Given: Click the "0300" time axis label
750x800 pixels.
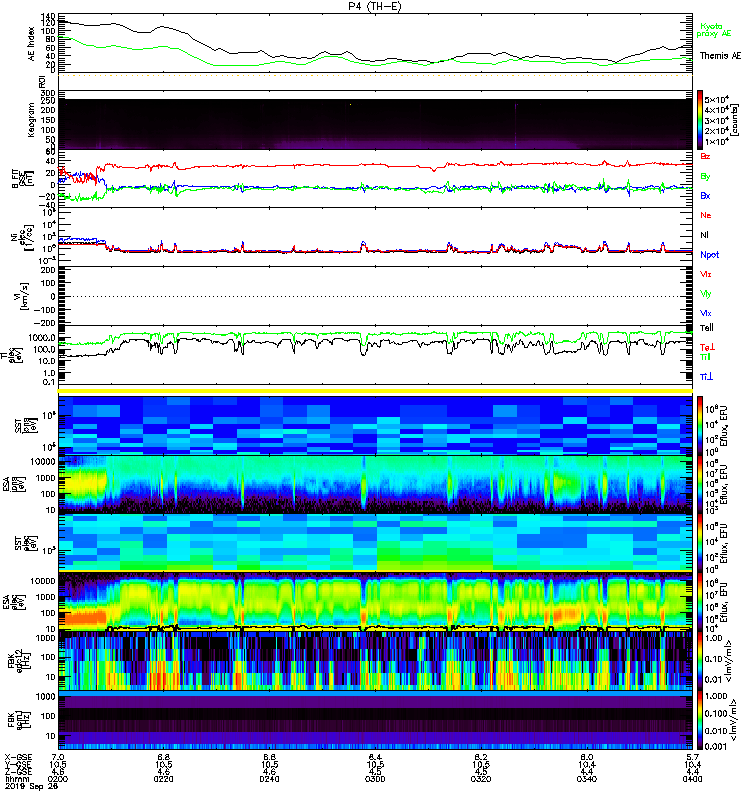Looking at the screenshot, I should [375, 779].
